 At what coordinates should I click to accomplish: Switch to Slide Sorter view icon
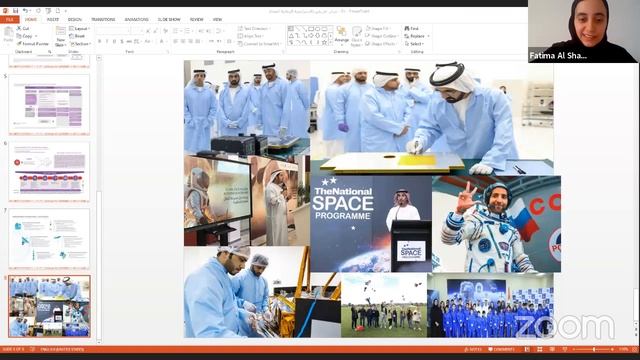540,350
